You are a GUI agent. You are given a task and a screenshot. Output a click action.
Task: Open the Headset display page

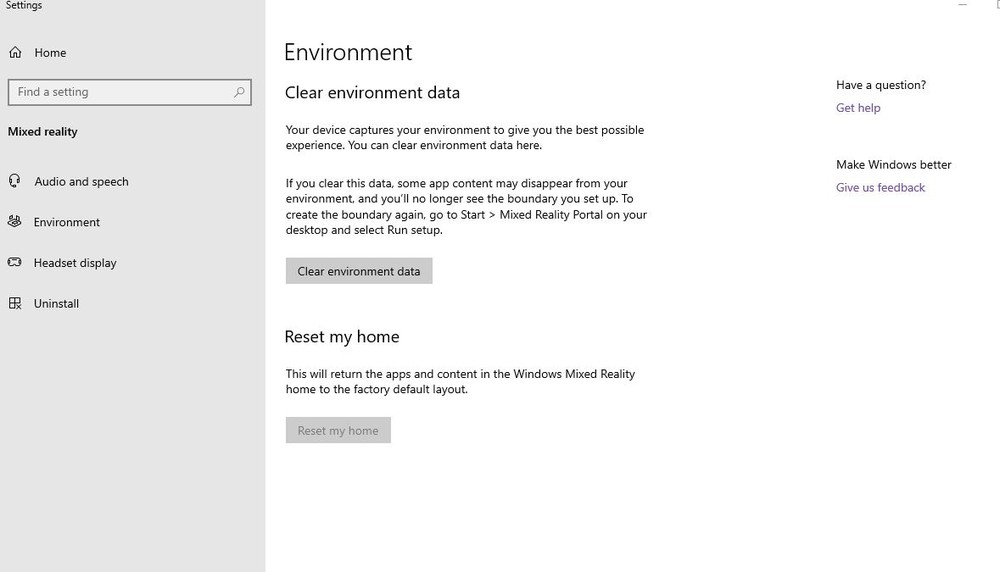coord(75,263)
